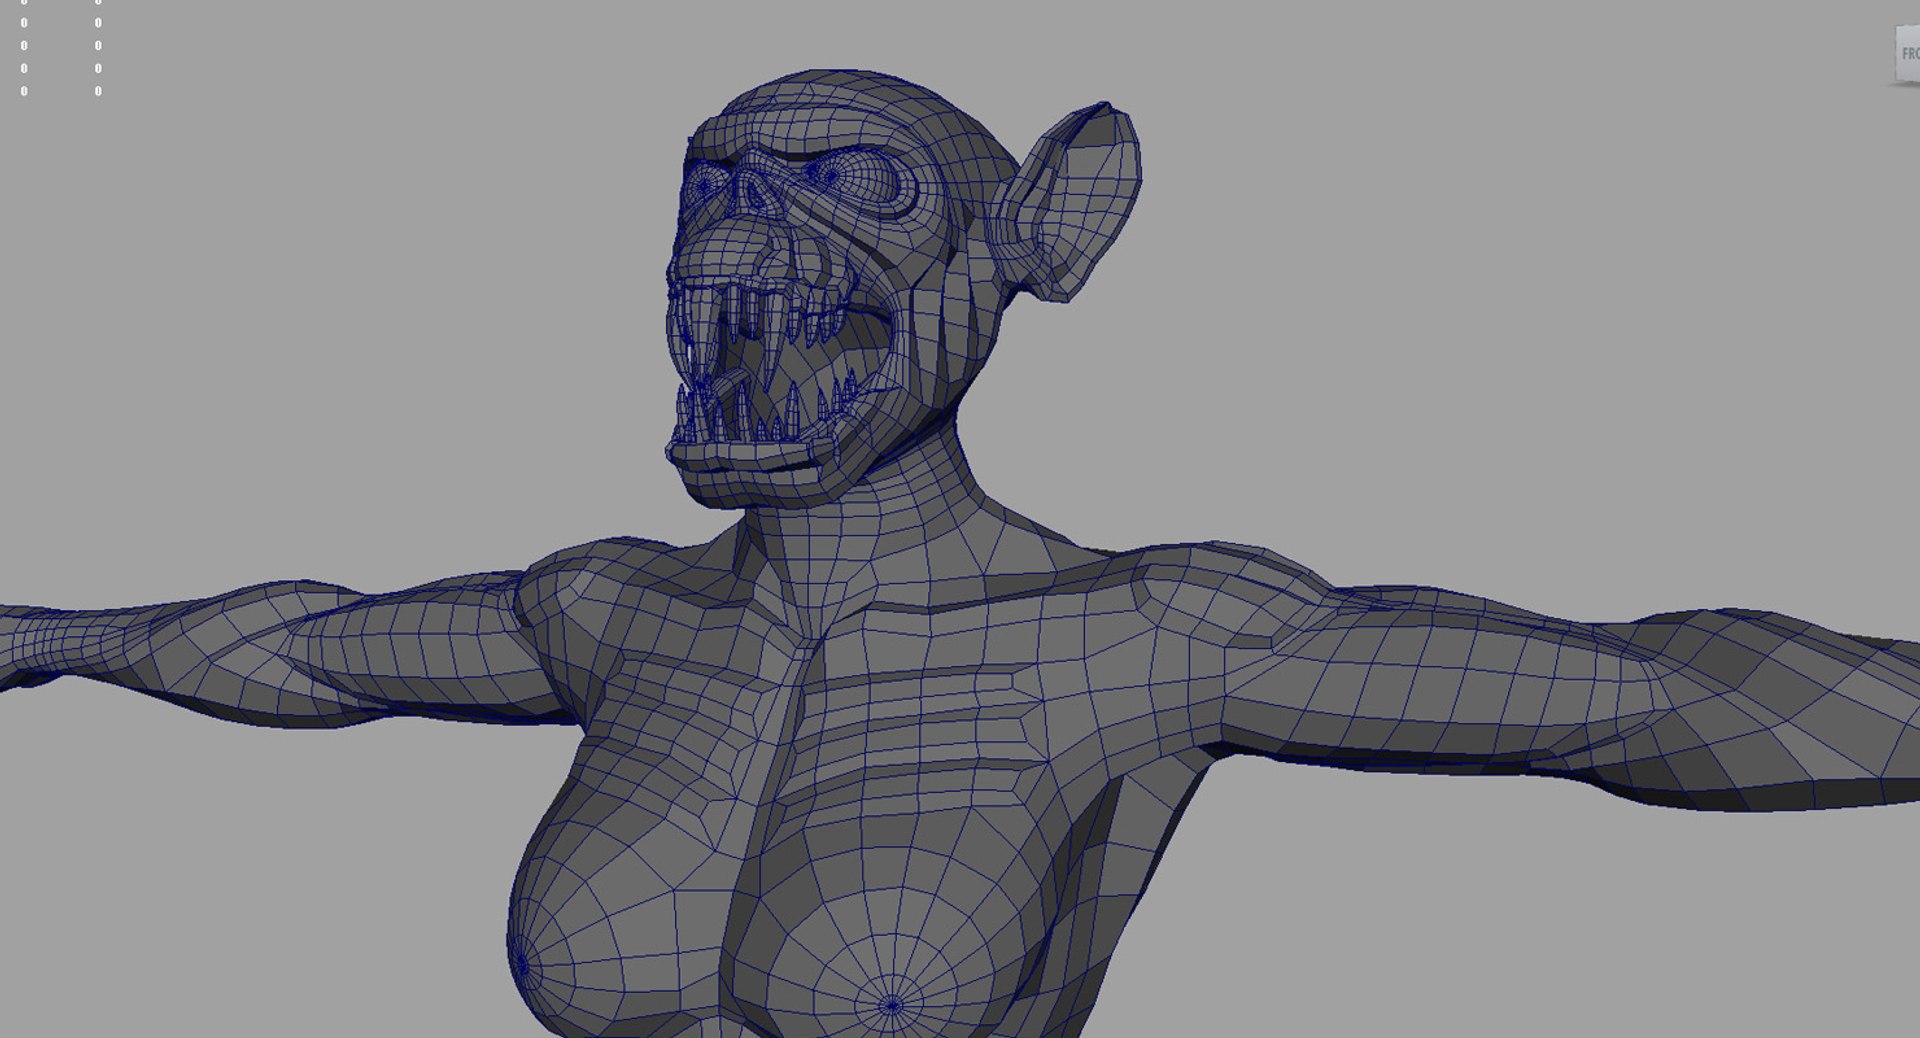
Task: Click the pole vertex on the chest
Action: coord(892,1005)
